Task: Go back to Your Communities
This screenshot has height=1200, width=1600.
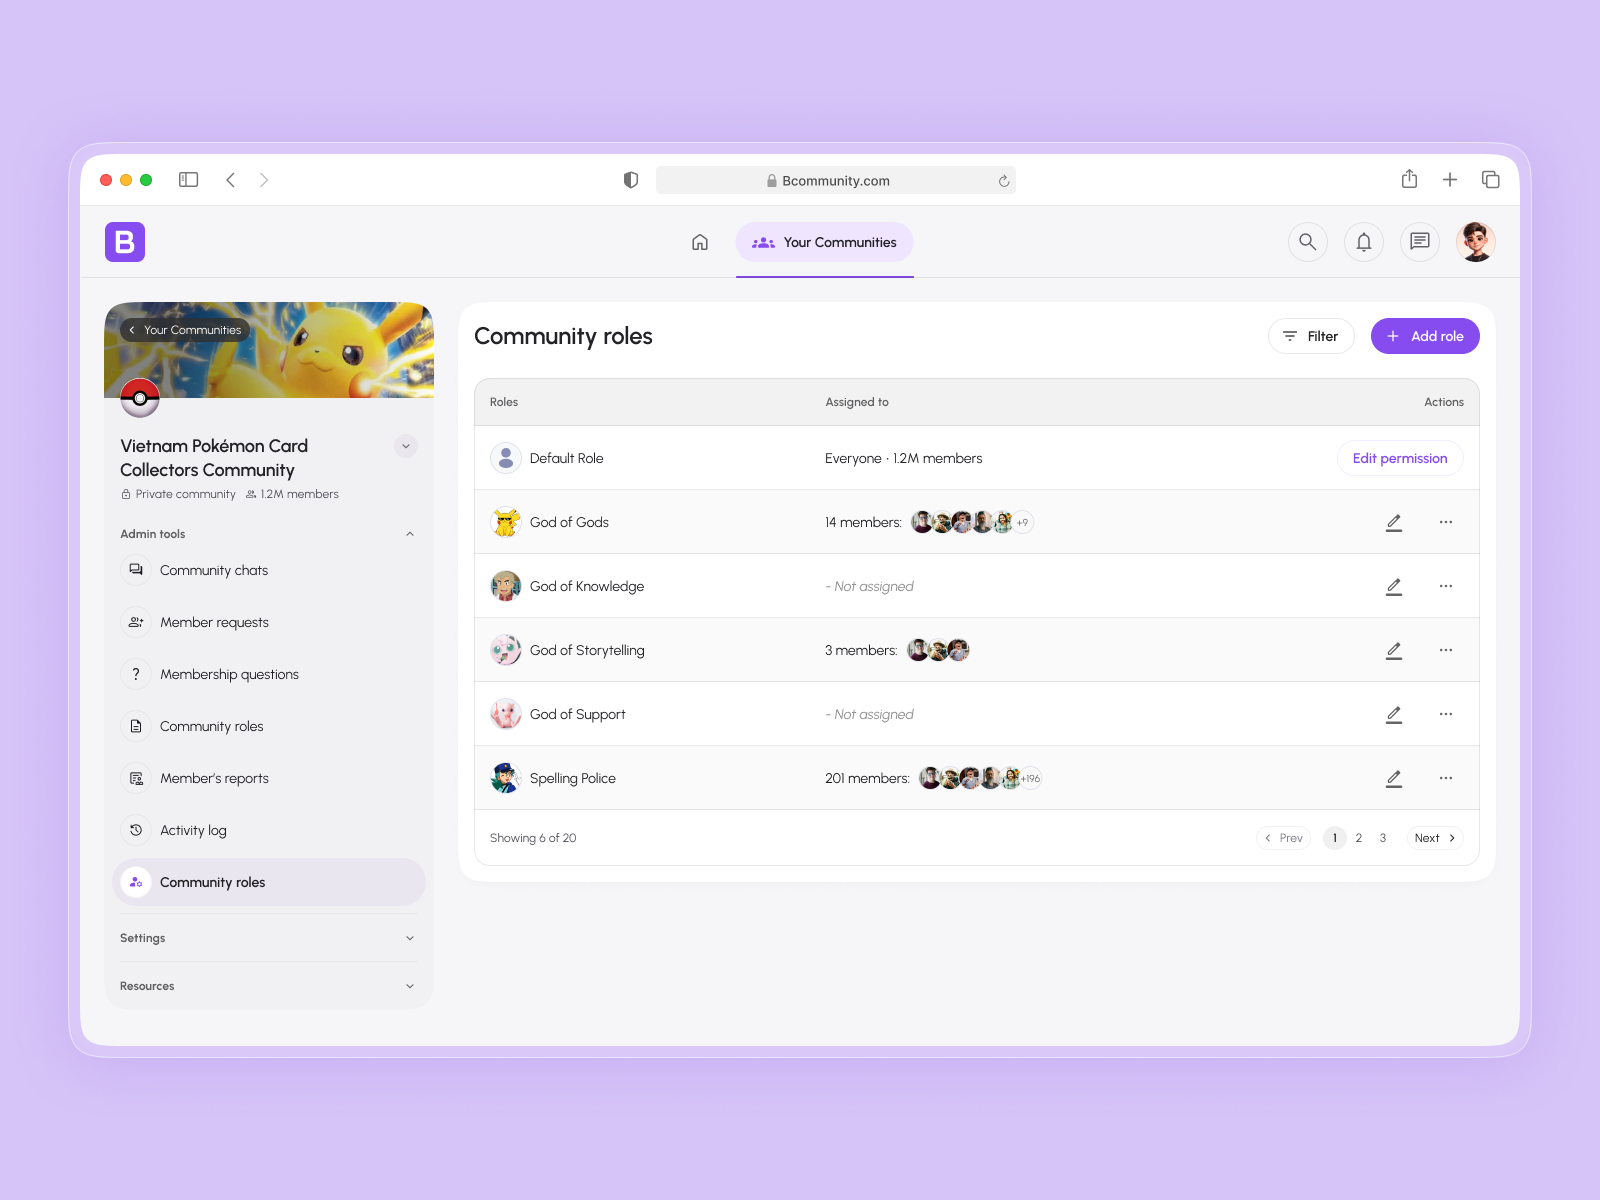Action: pyautogui.click(x=185, y=330)
